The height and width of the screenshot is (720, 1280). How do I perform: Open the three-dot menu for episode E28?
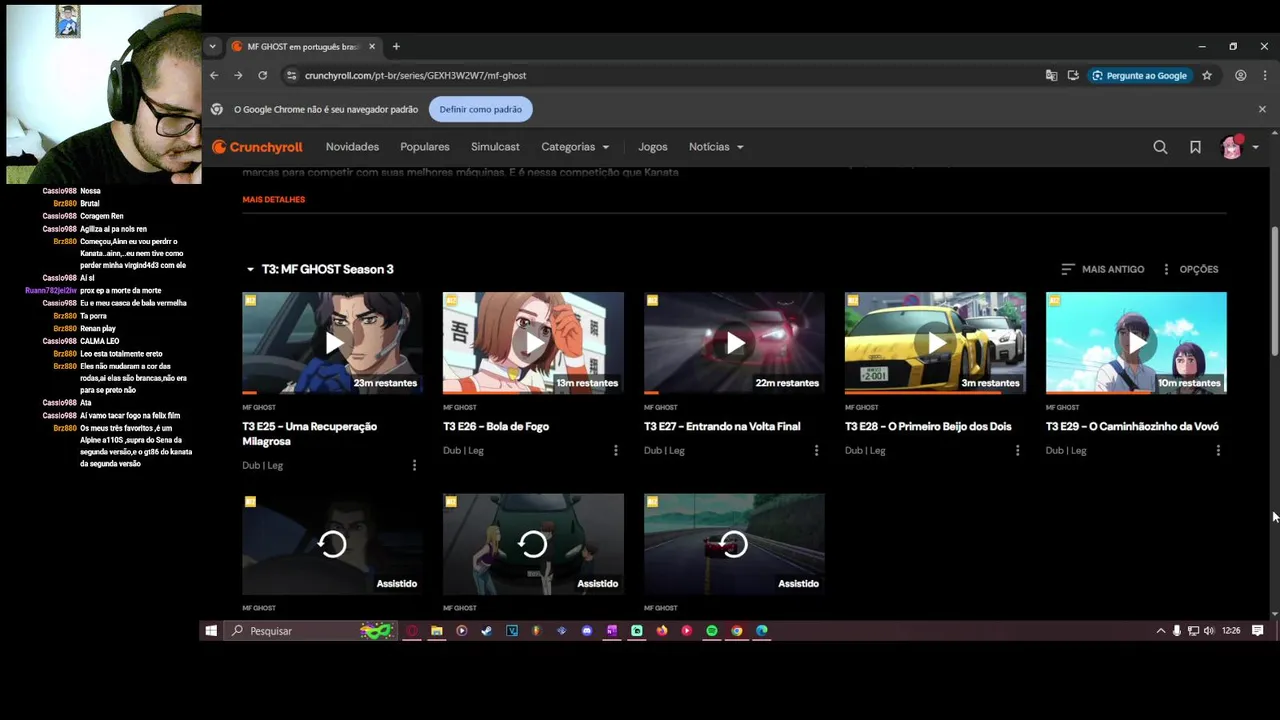coord(1017,450)
